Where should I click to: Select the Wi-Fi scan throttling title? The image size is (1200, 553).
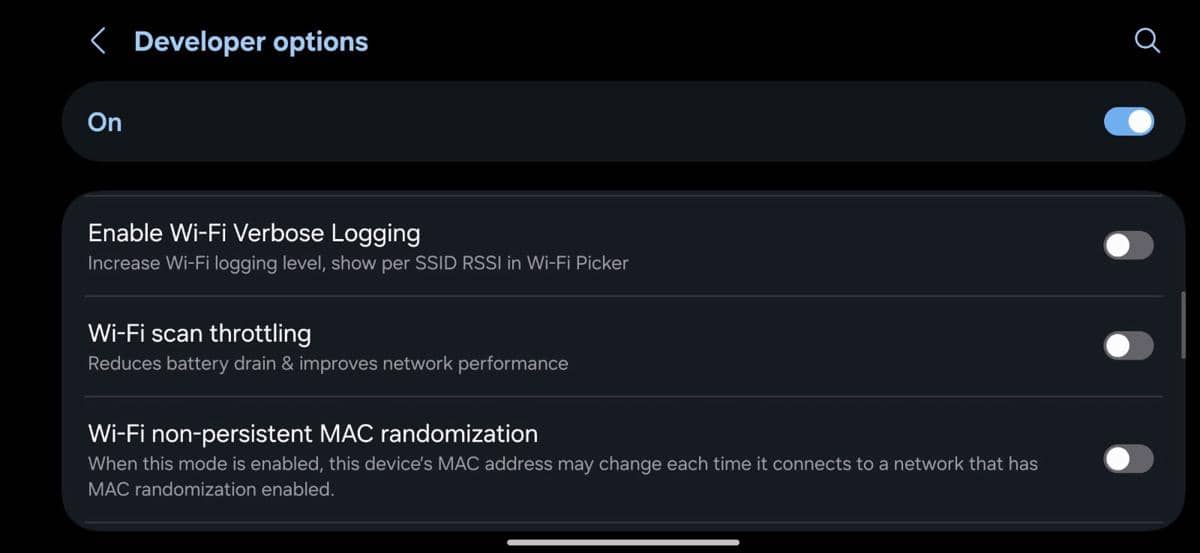tap(199, 333)
